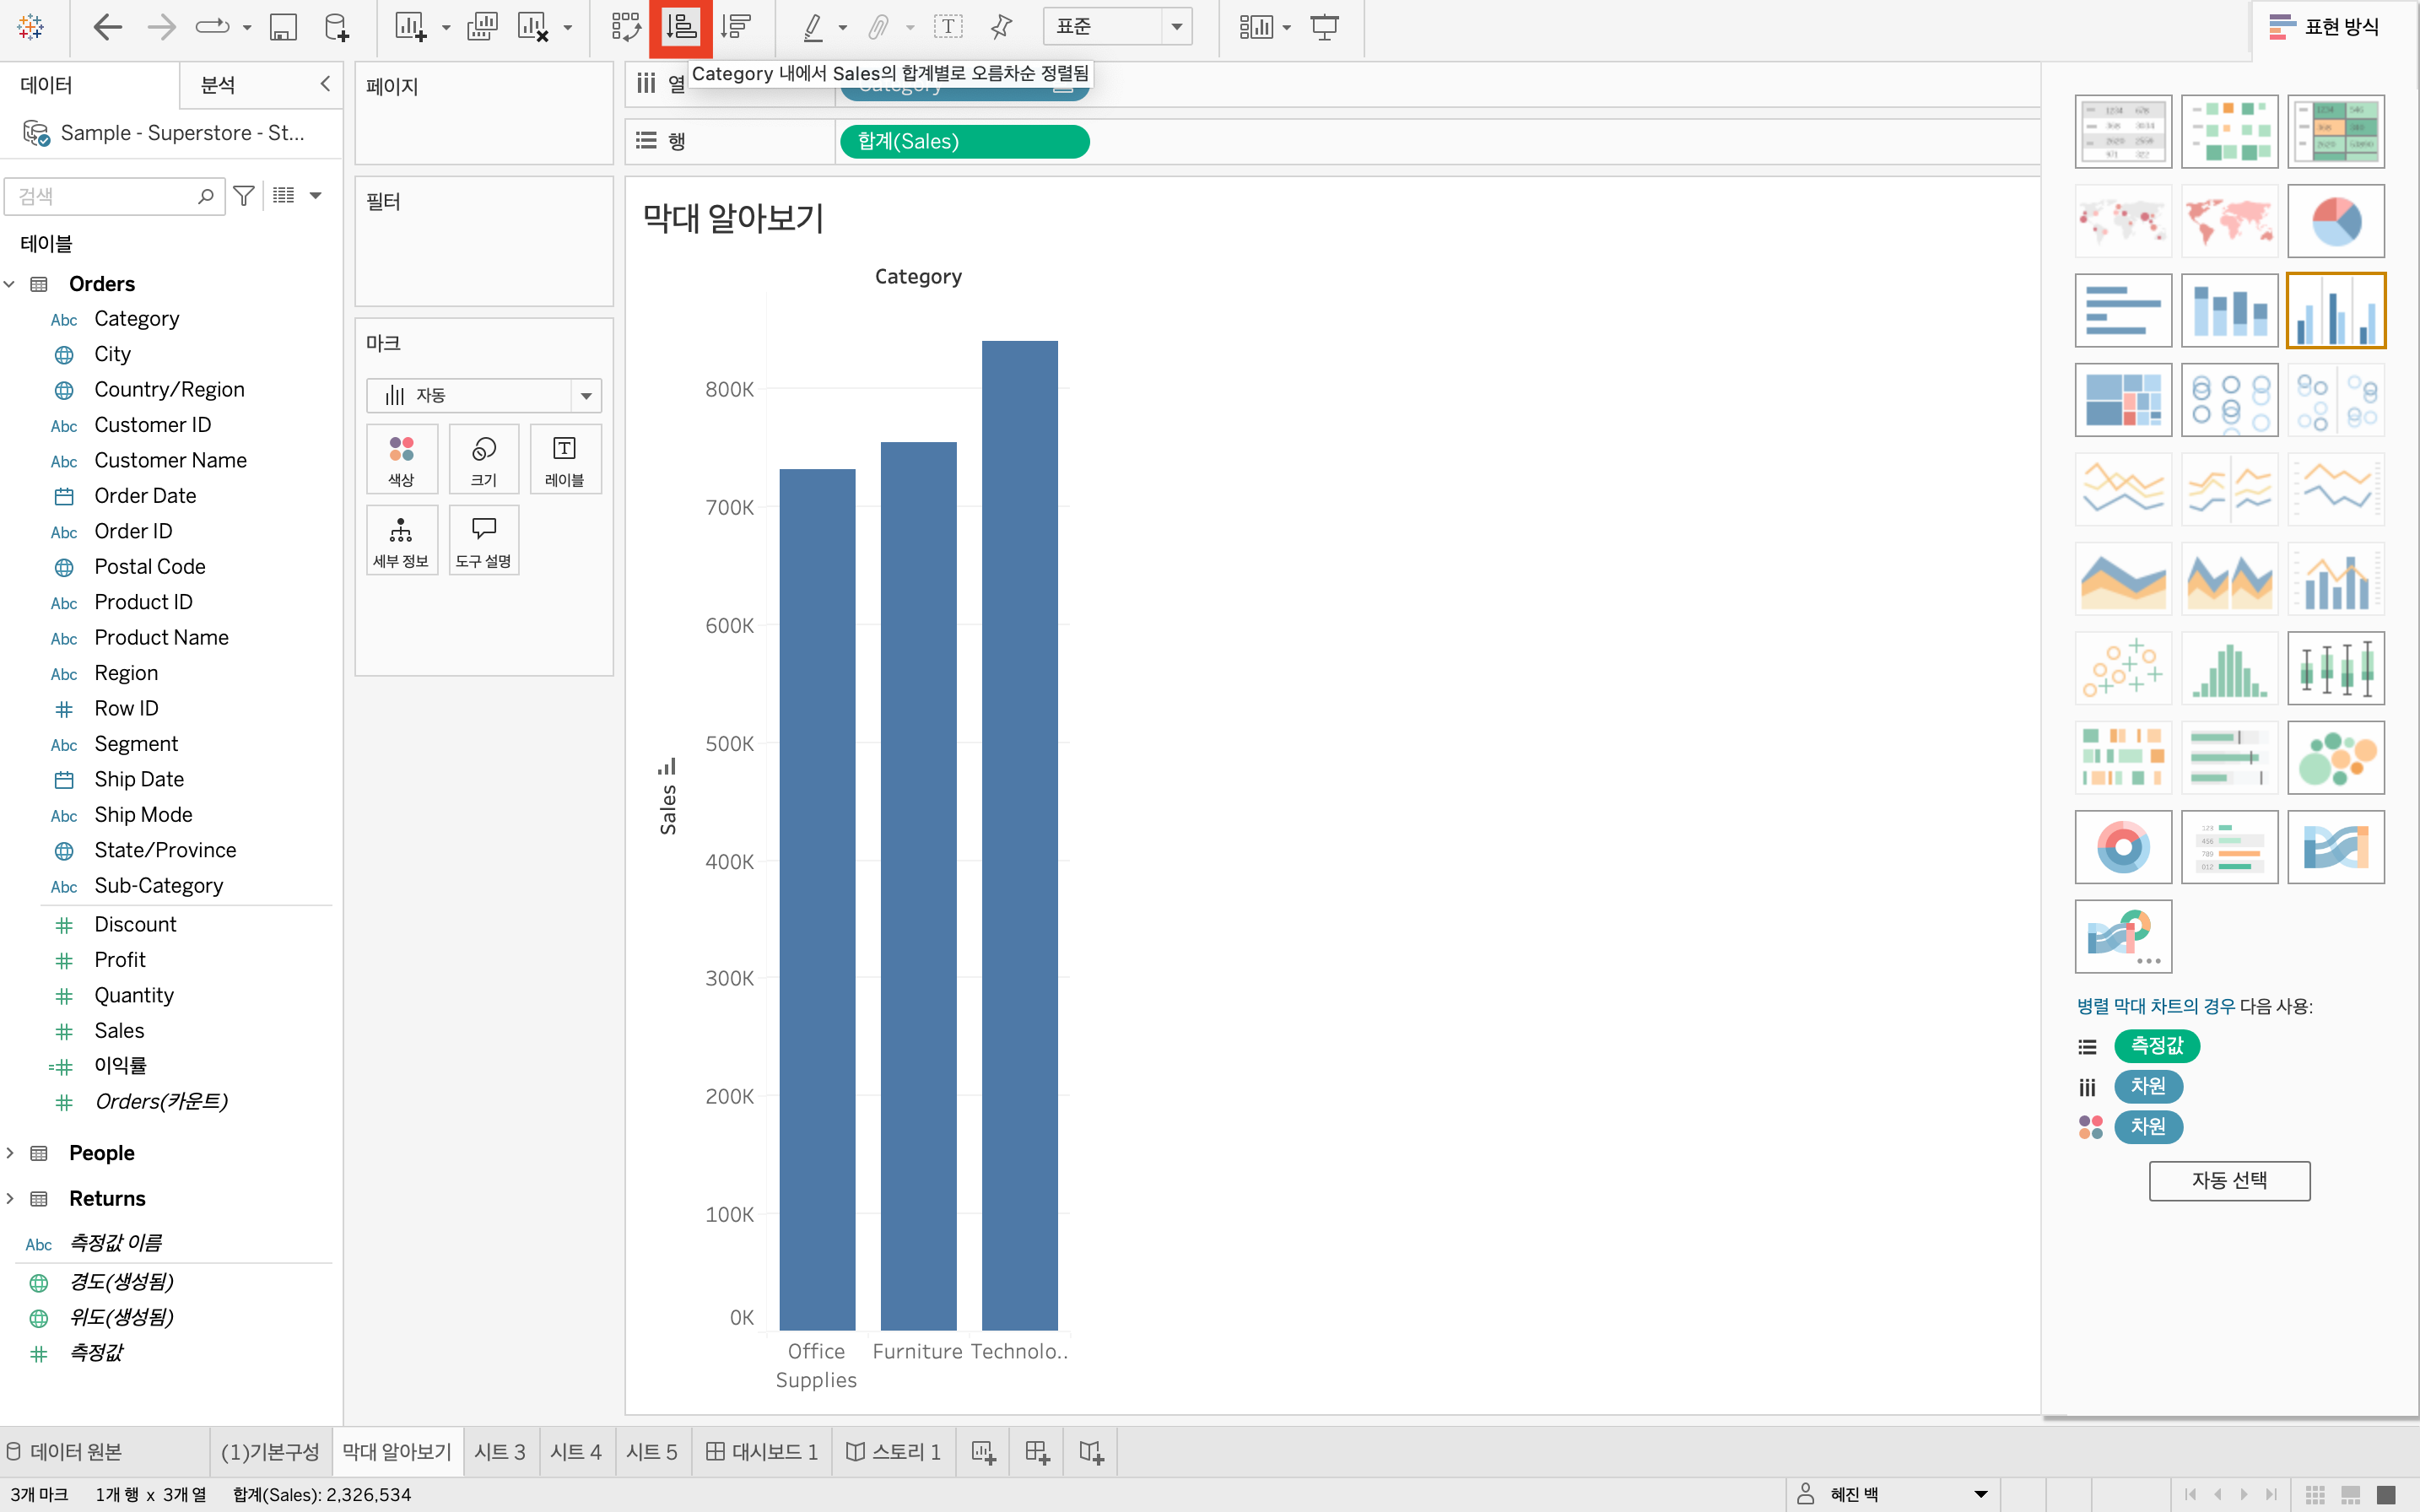Collapse the side data pane

325,84
